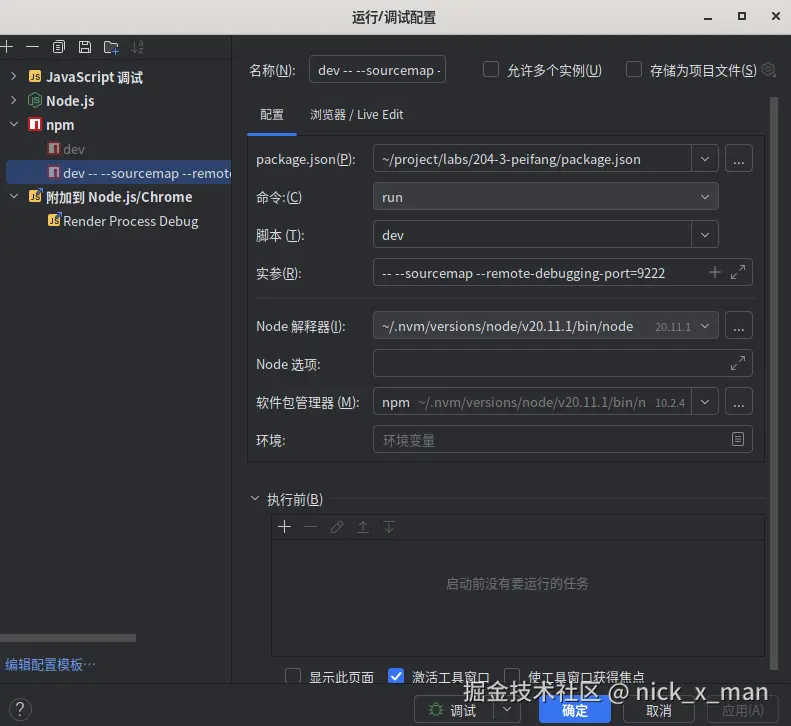Click the 应用 button

click(743, 709)
